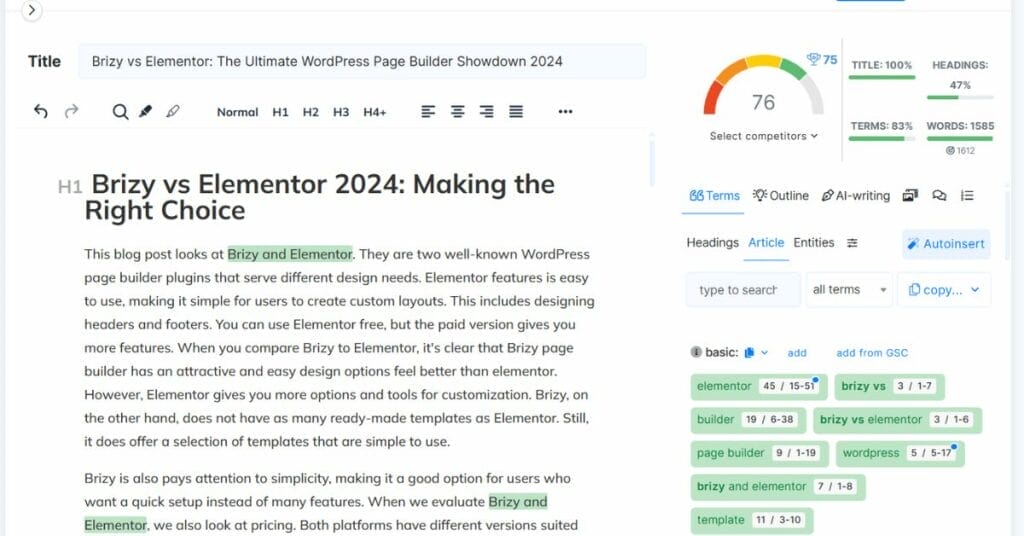Switch to the Outline tab
Image resolution: width=1024 pixels, height=536 pixels.
780,196
